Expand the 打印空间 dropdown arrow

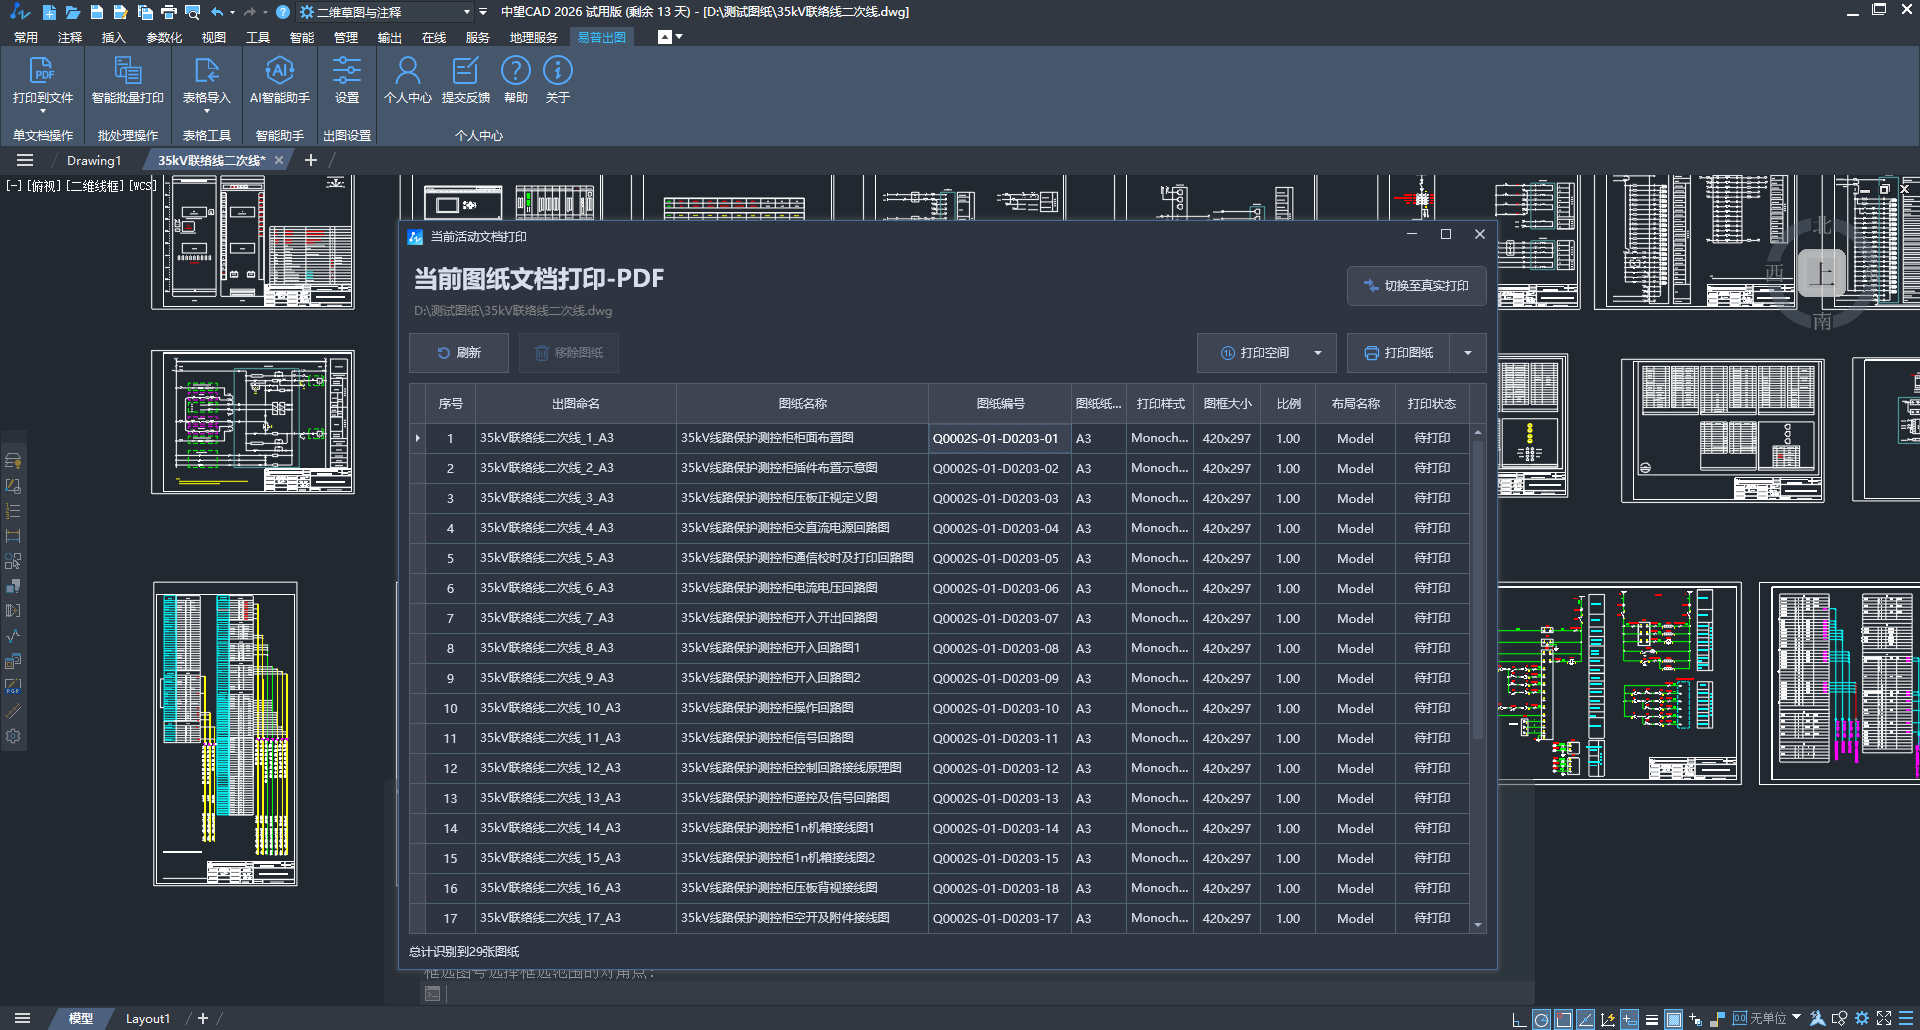coord(1318,353)
